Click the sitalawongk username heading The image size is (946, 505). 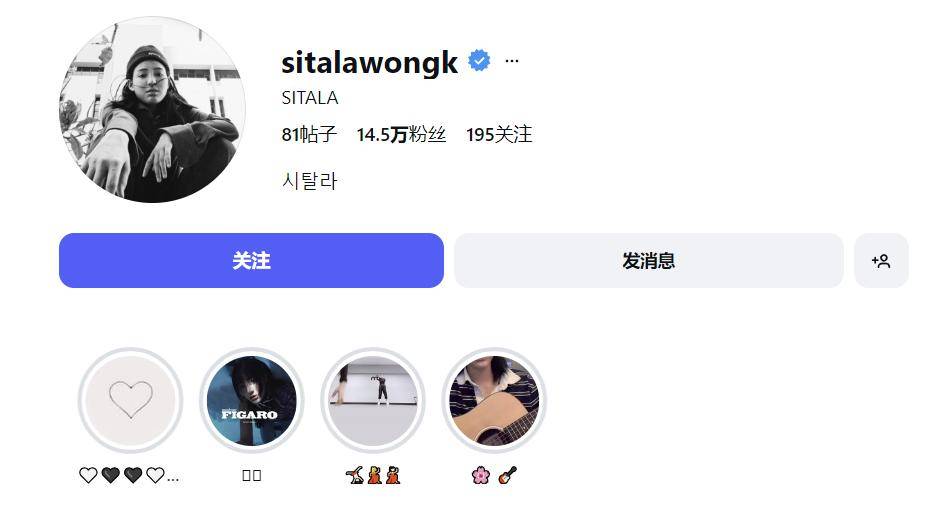coord(369,62)
